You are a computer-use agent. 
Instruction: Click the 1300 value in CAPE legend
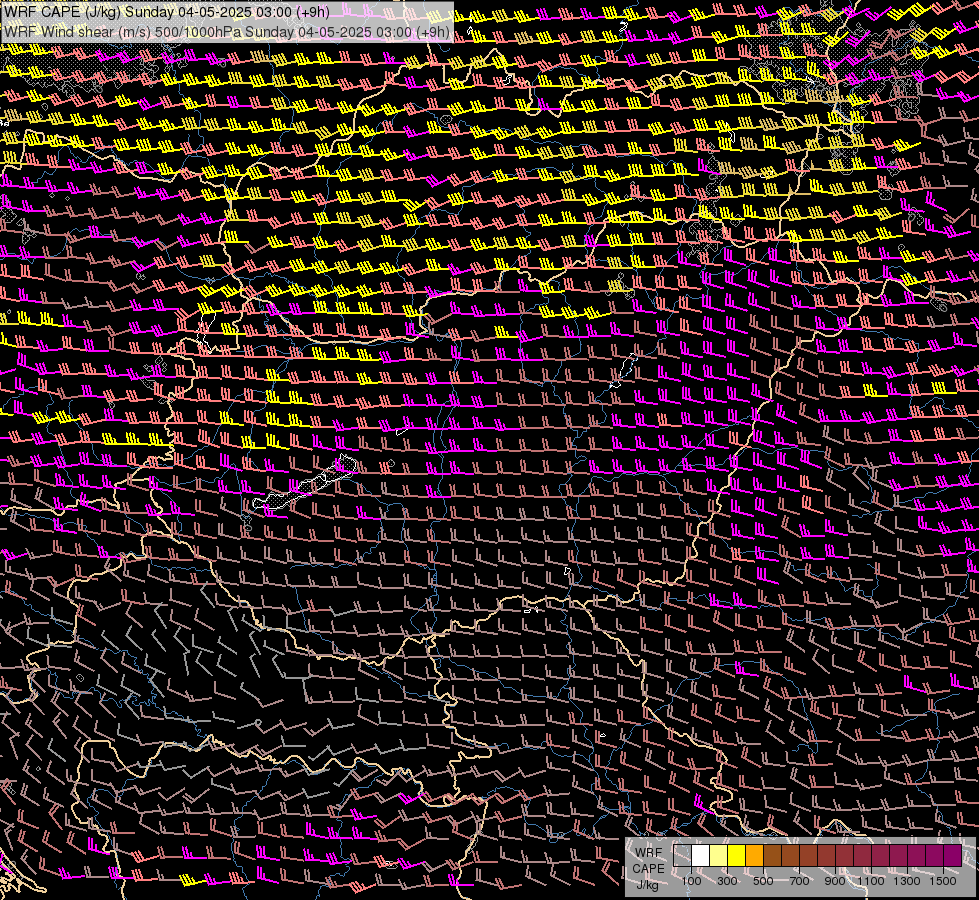pyautogui.click(x=907, y=881)
